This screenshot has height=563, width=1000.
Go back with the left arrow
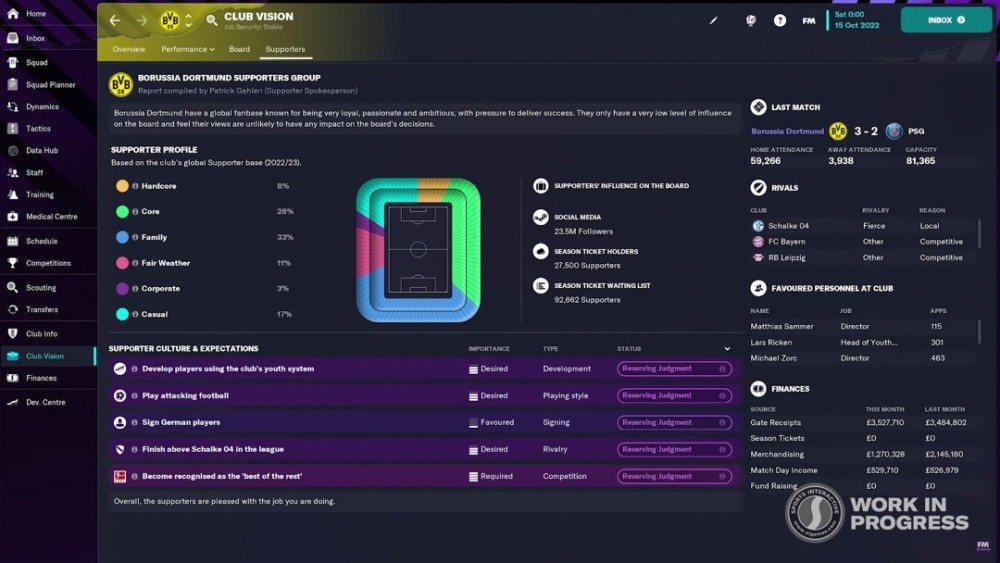coord(115,20)
